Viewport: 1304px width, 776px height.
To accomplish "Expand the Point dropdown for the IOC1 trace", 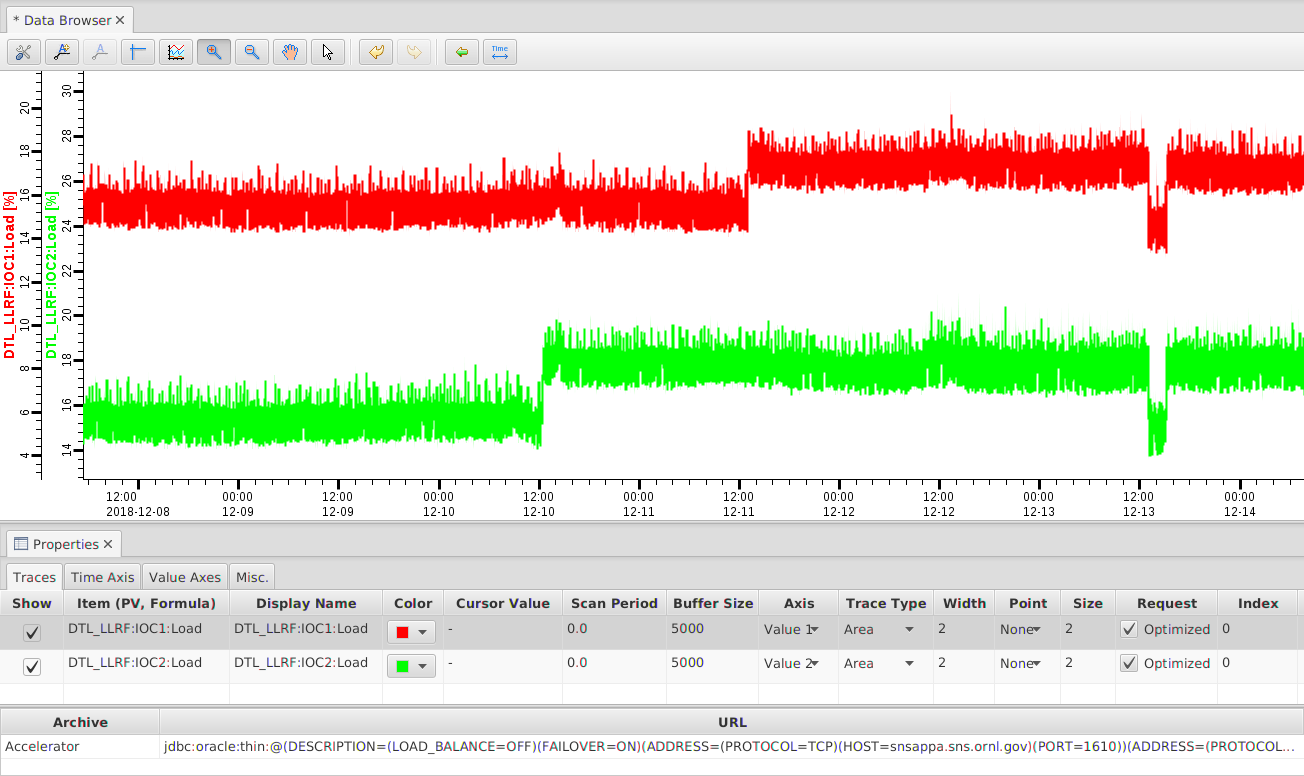I will click(1037, 630).
